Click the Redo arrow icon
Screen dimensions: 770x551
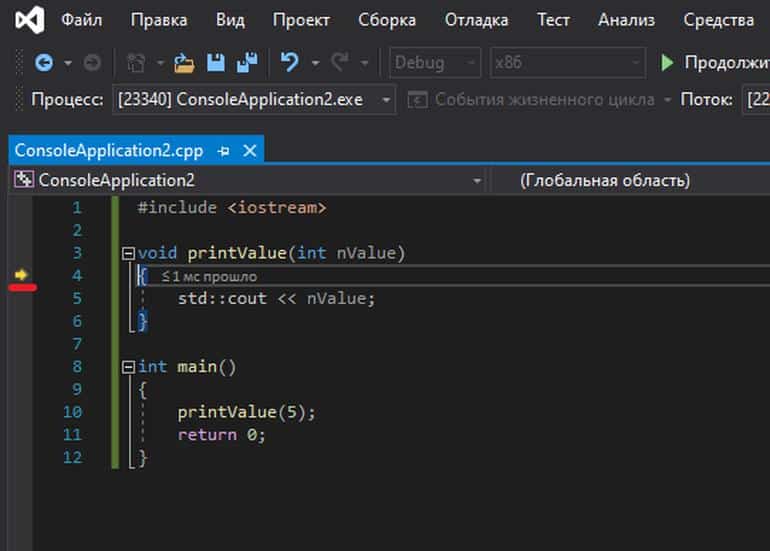pyautogui.click(x=340, y=62)
